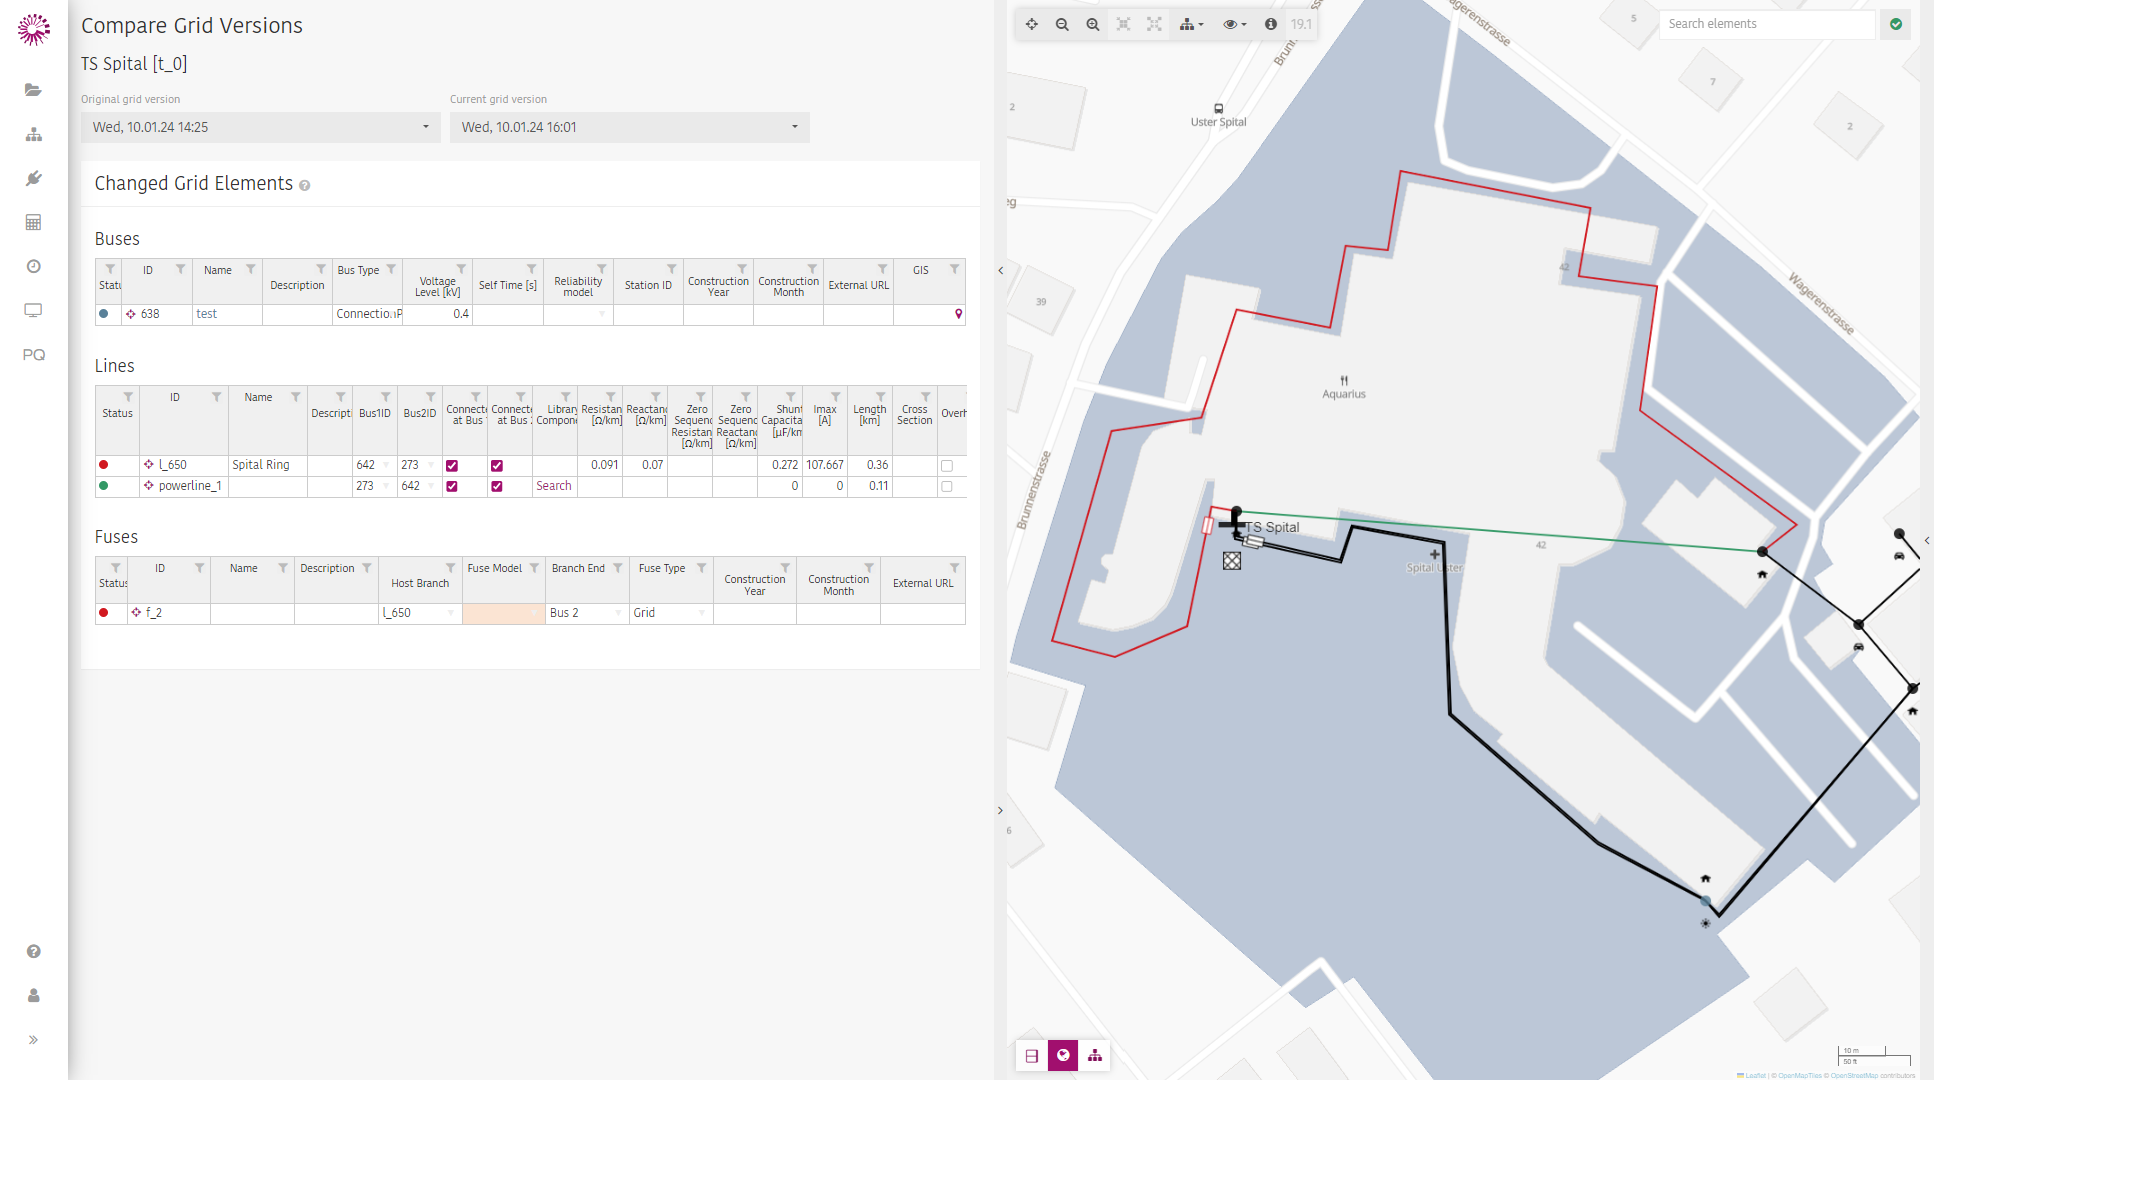The height and width of the screenshot is (1200, 2133).
Task: Switch to the schematic tree view tab
Action: [x=1095, y=1056]
